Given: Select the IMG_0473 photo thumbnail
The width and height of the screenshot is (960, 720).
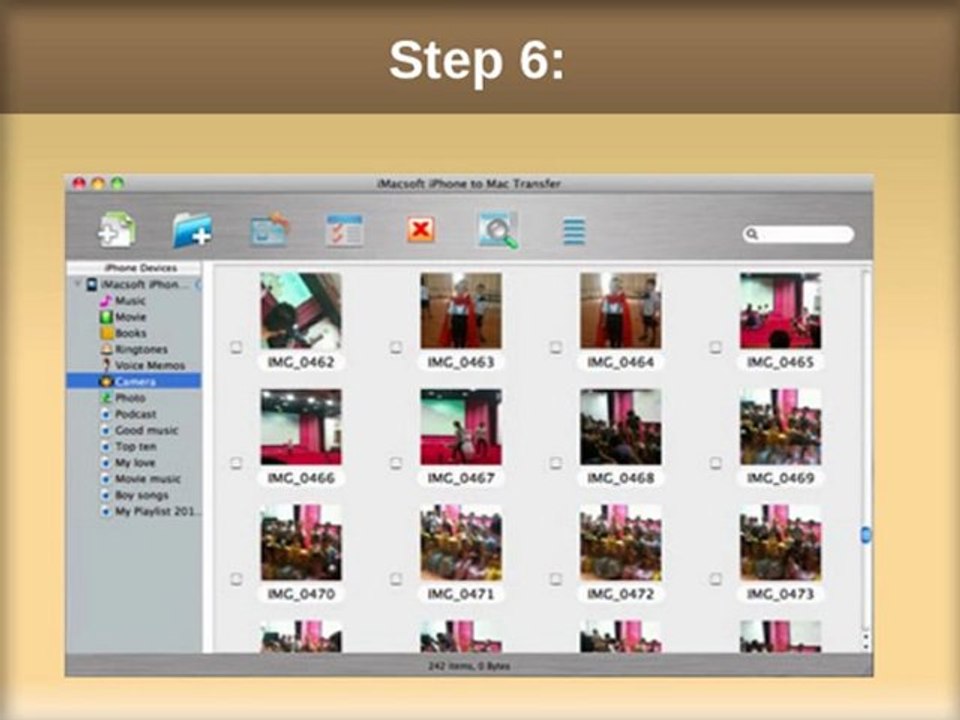Looking at the screenshot, I should pyautogui.click(x=780, y=542).
